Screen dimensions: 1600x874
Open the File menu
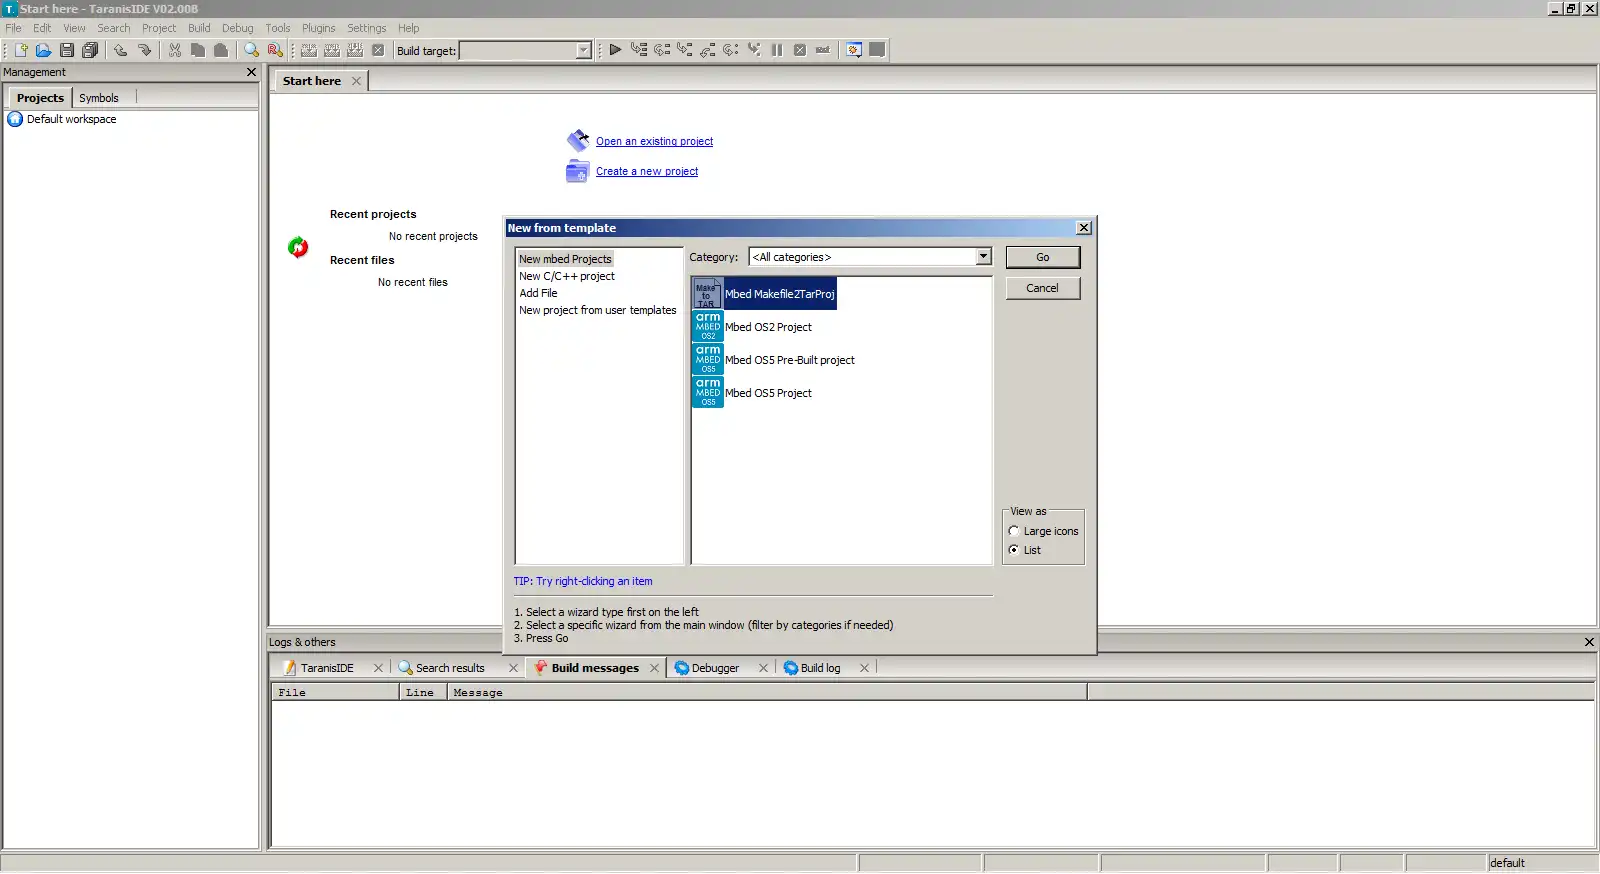tap(13, 28)
